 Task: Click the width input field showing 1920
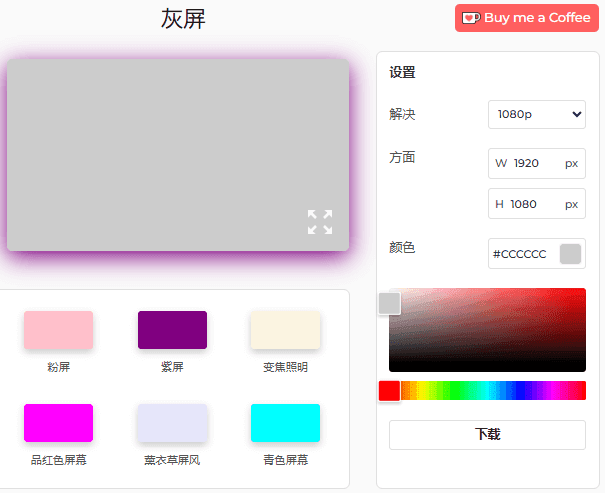click(x=527, y=163)
